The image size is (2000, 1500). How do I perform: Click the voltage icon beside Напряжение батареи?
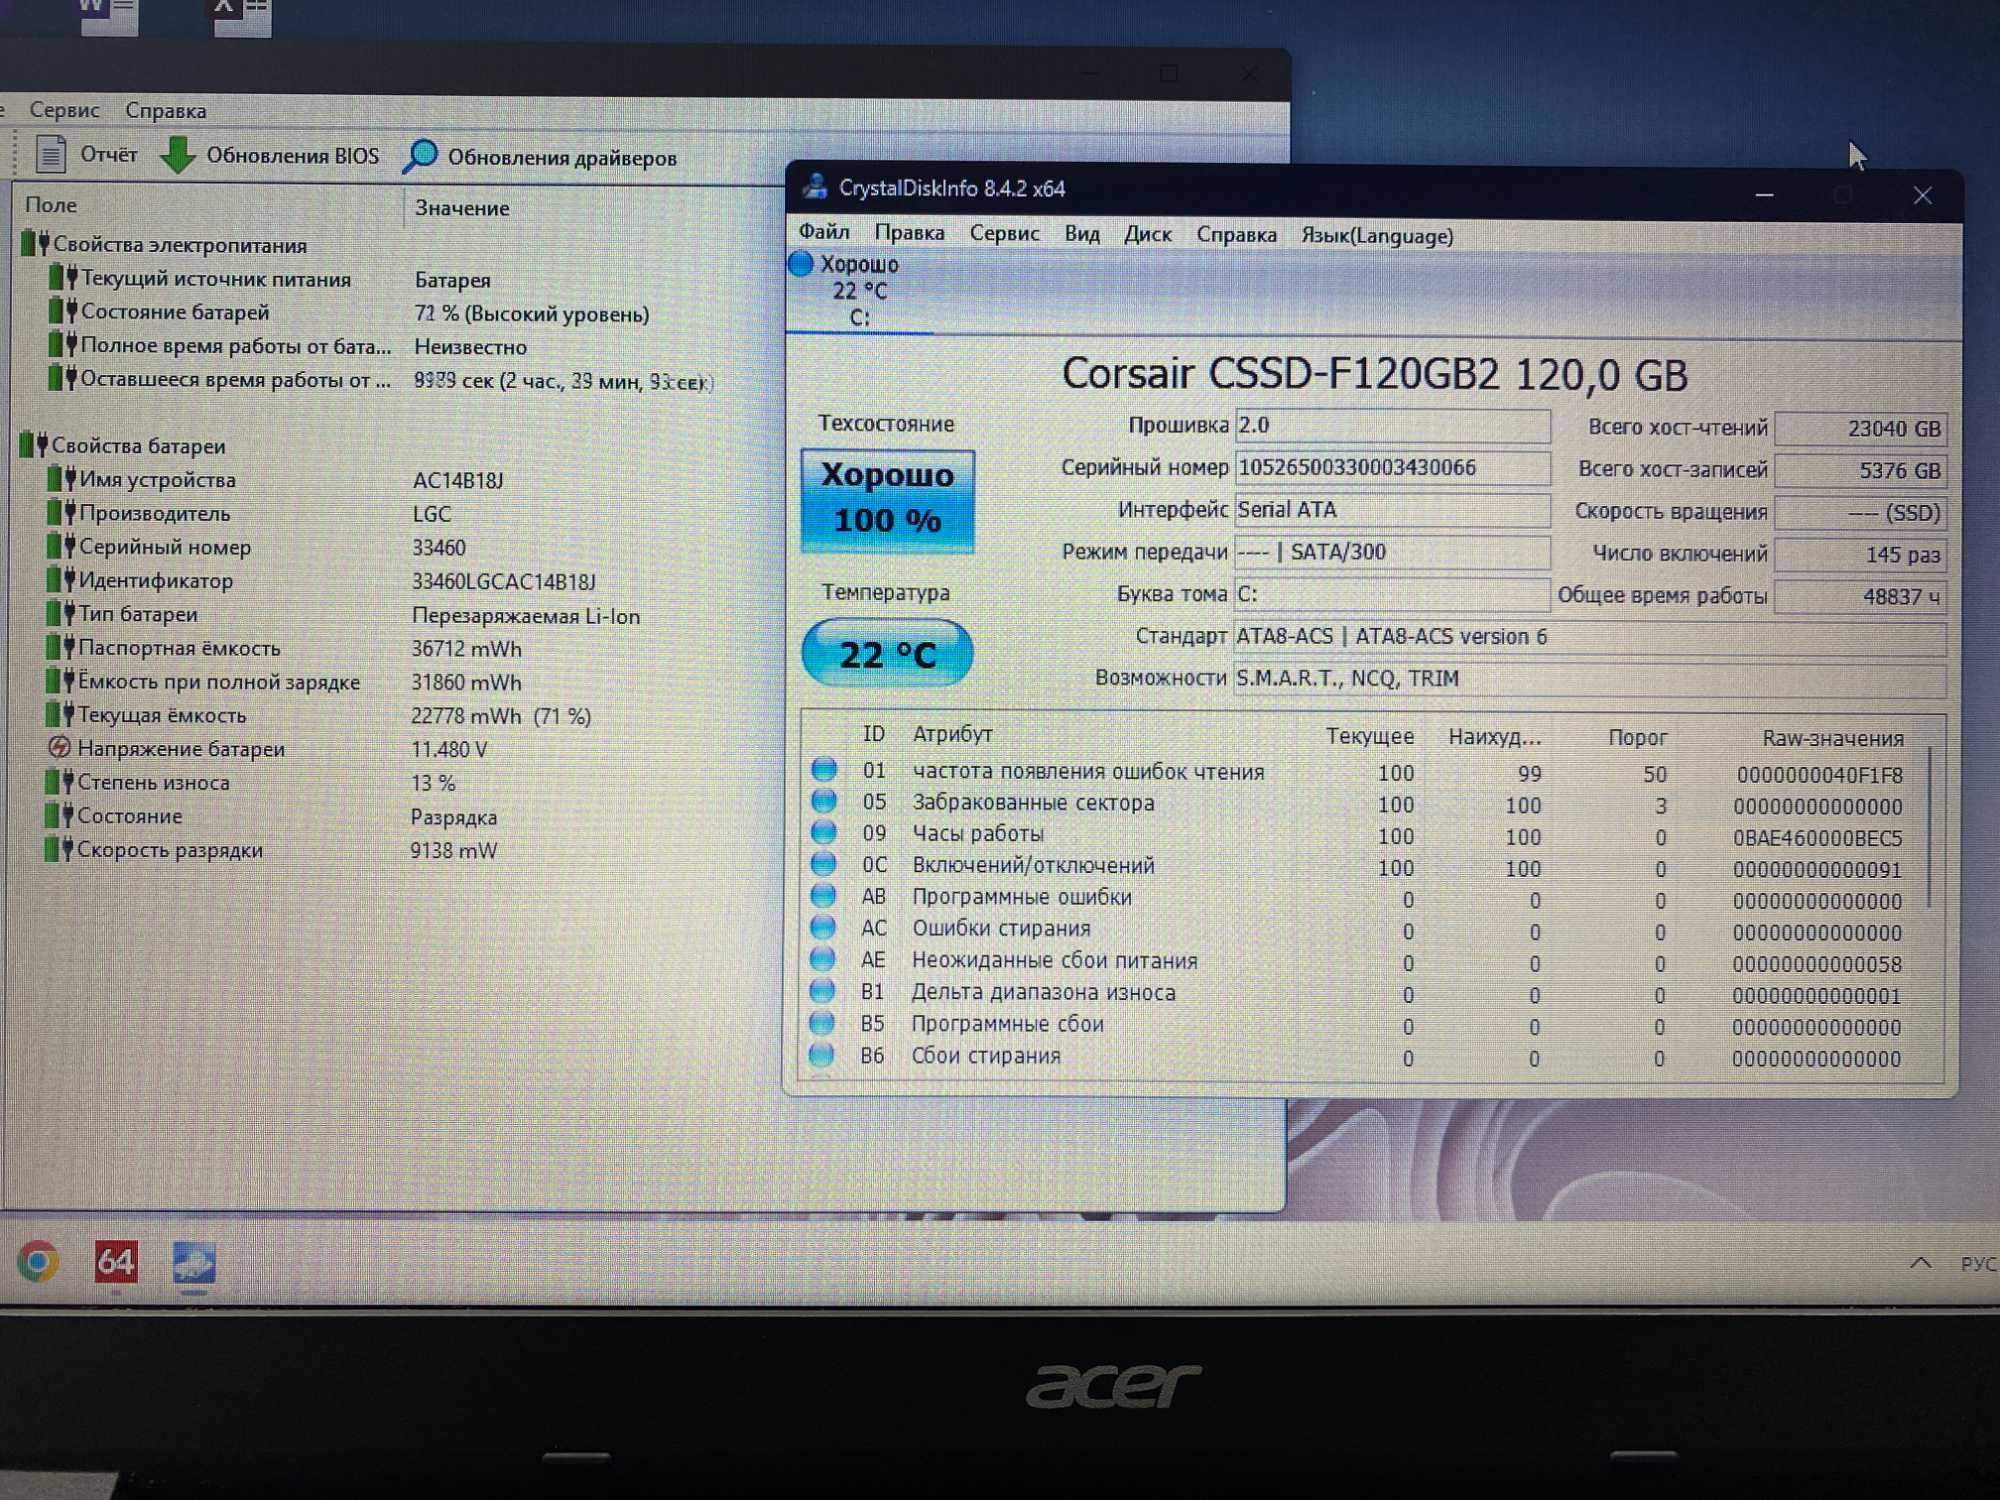pos(59,747)
